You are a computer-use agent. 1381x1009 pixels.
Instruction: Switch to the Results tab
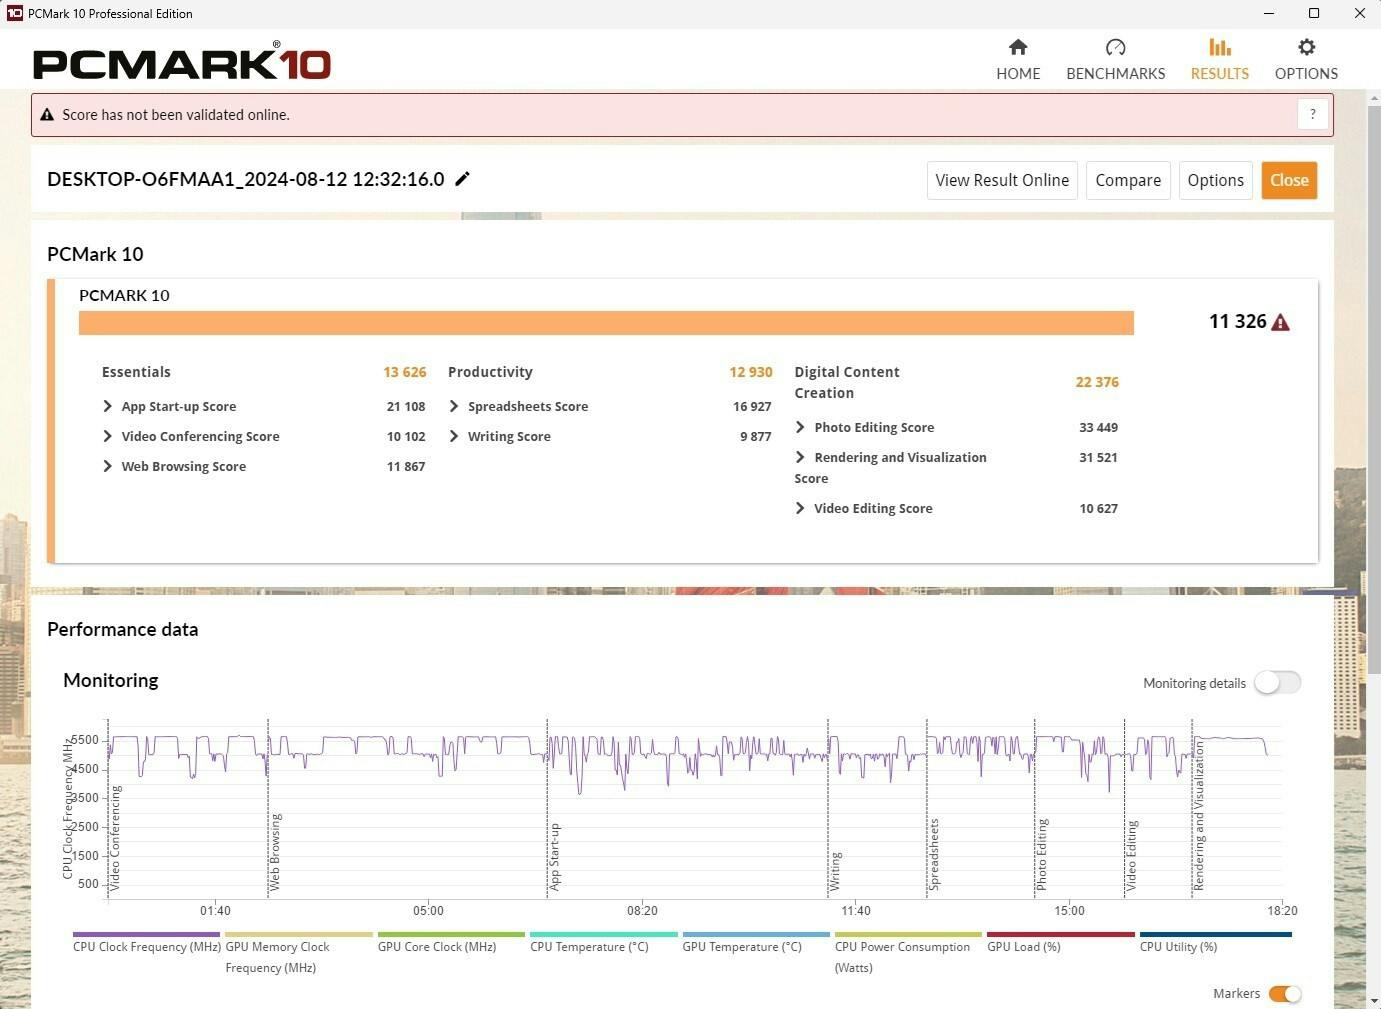point(1219,59)
